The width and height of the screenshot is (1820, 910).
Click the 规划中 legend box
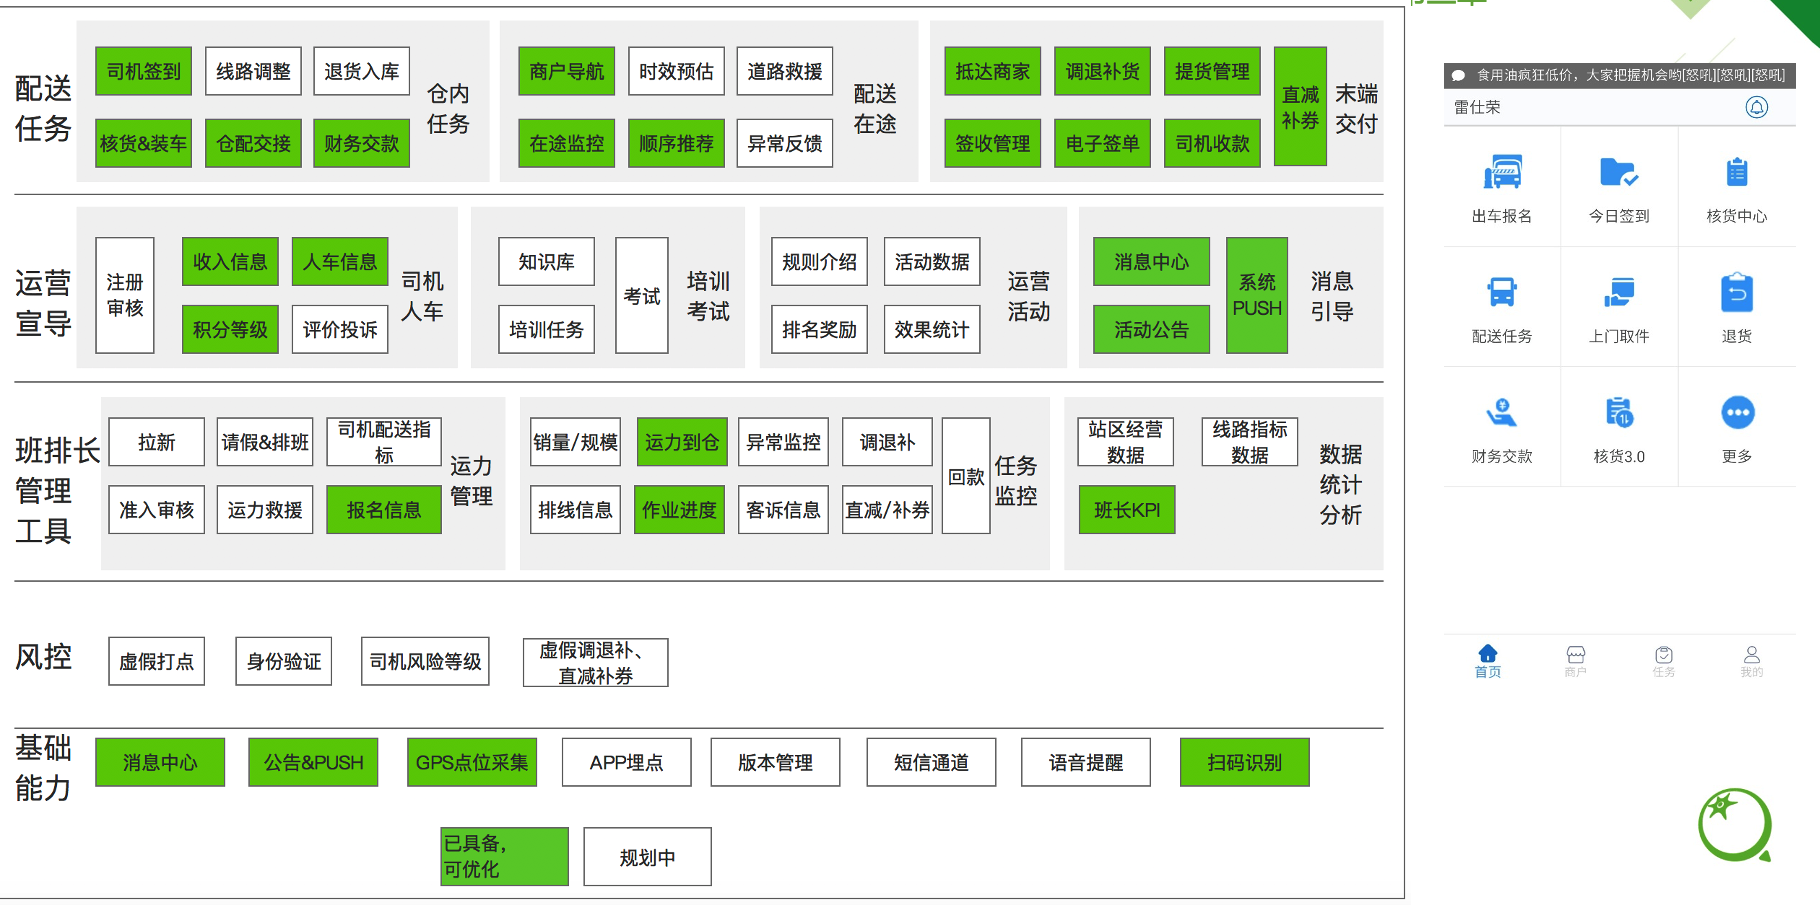[648, 856]
